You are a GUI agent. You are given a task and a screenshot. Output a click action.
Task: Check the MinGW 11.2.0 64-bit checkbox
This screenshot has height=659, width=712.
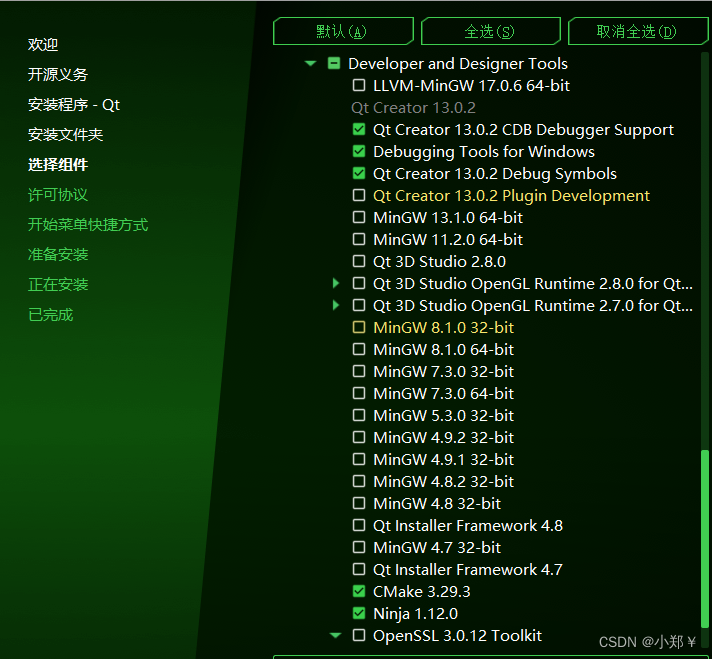coord(359,239)
